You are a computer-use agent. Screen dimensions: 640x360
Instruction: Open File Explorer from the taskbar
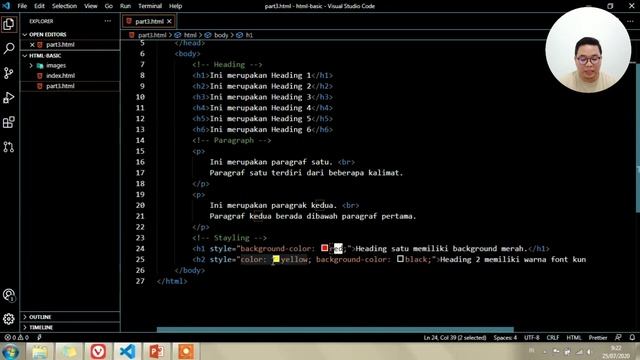click(x=39, y=351)
